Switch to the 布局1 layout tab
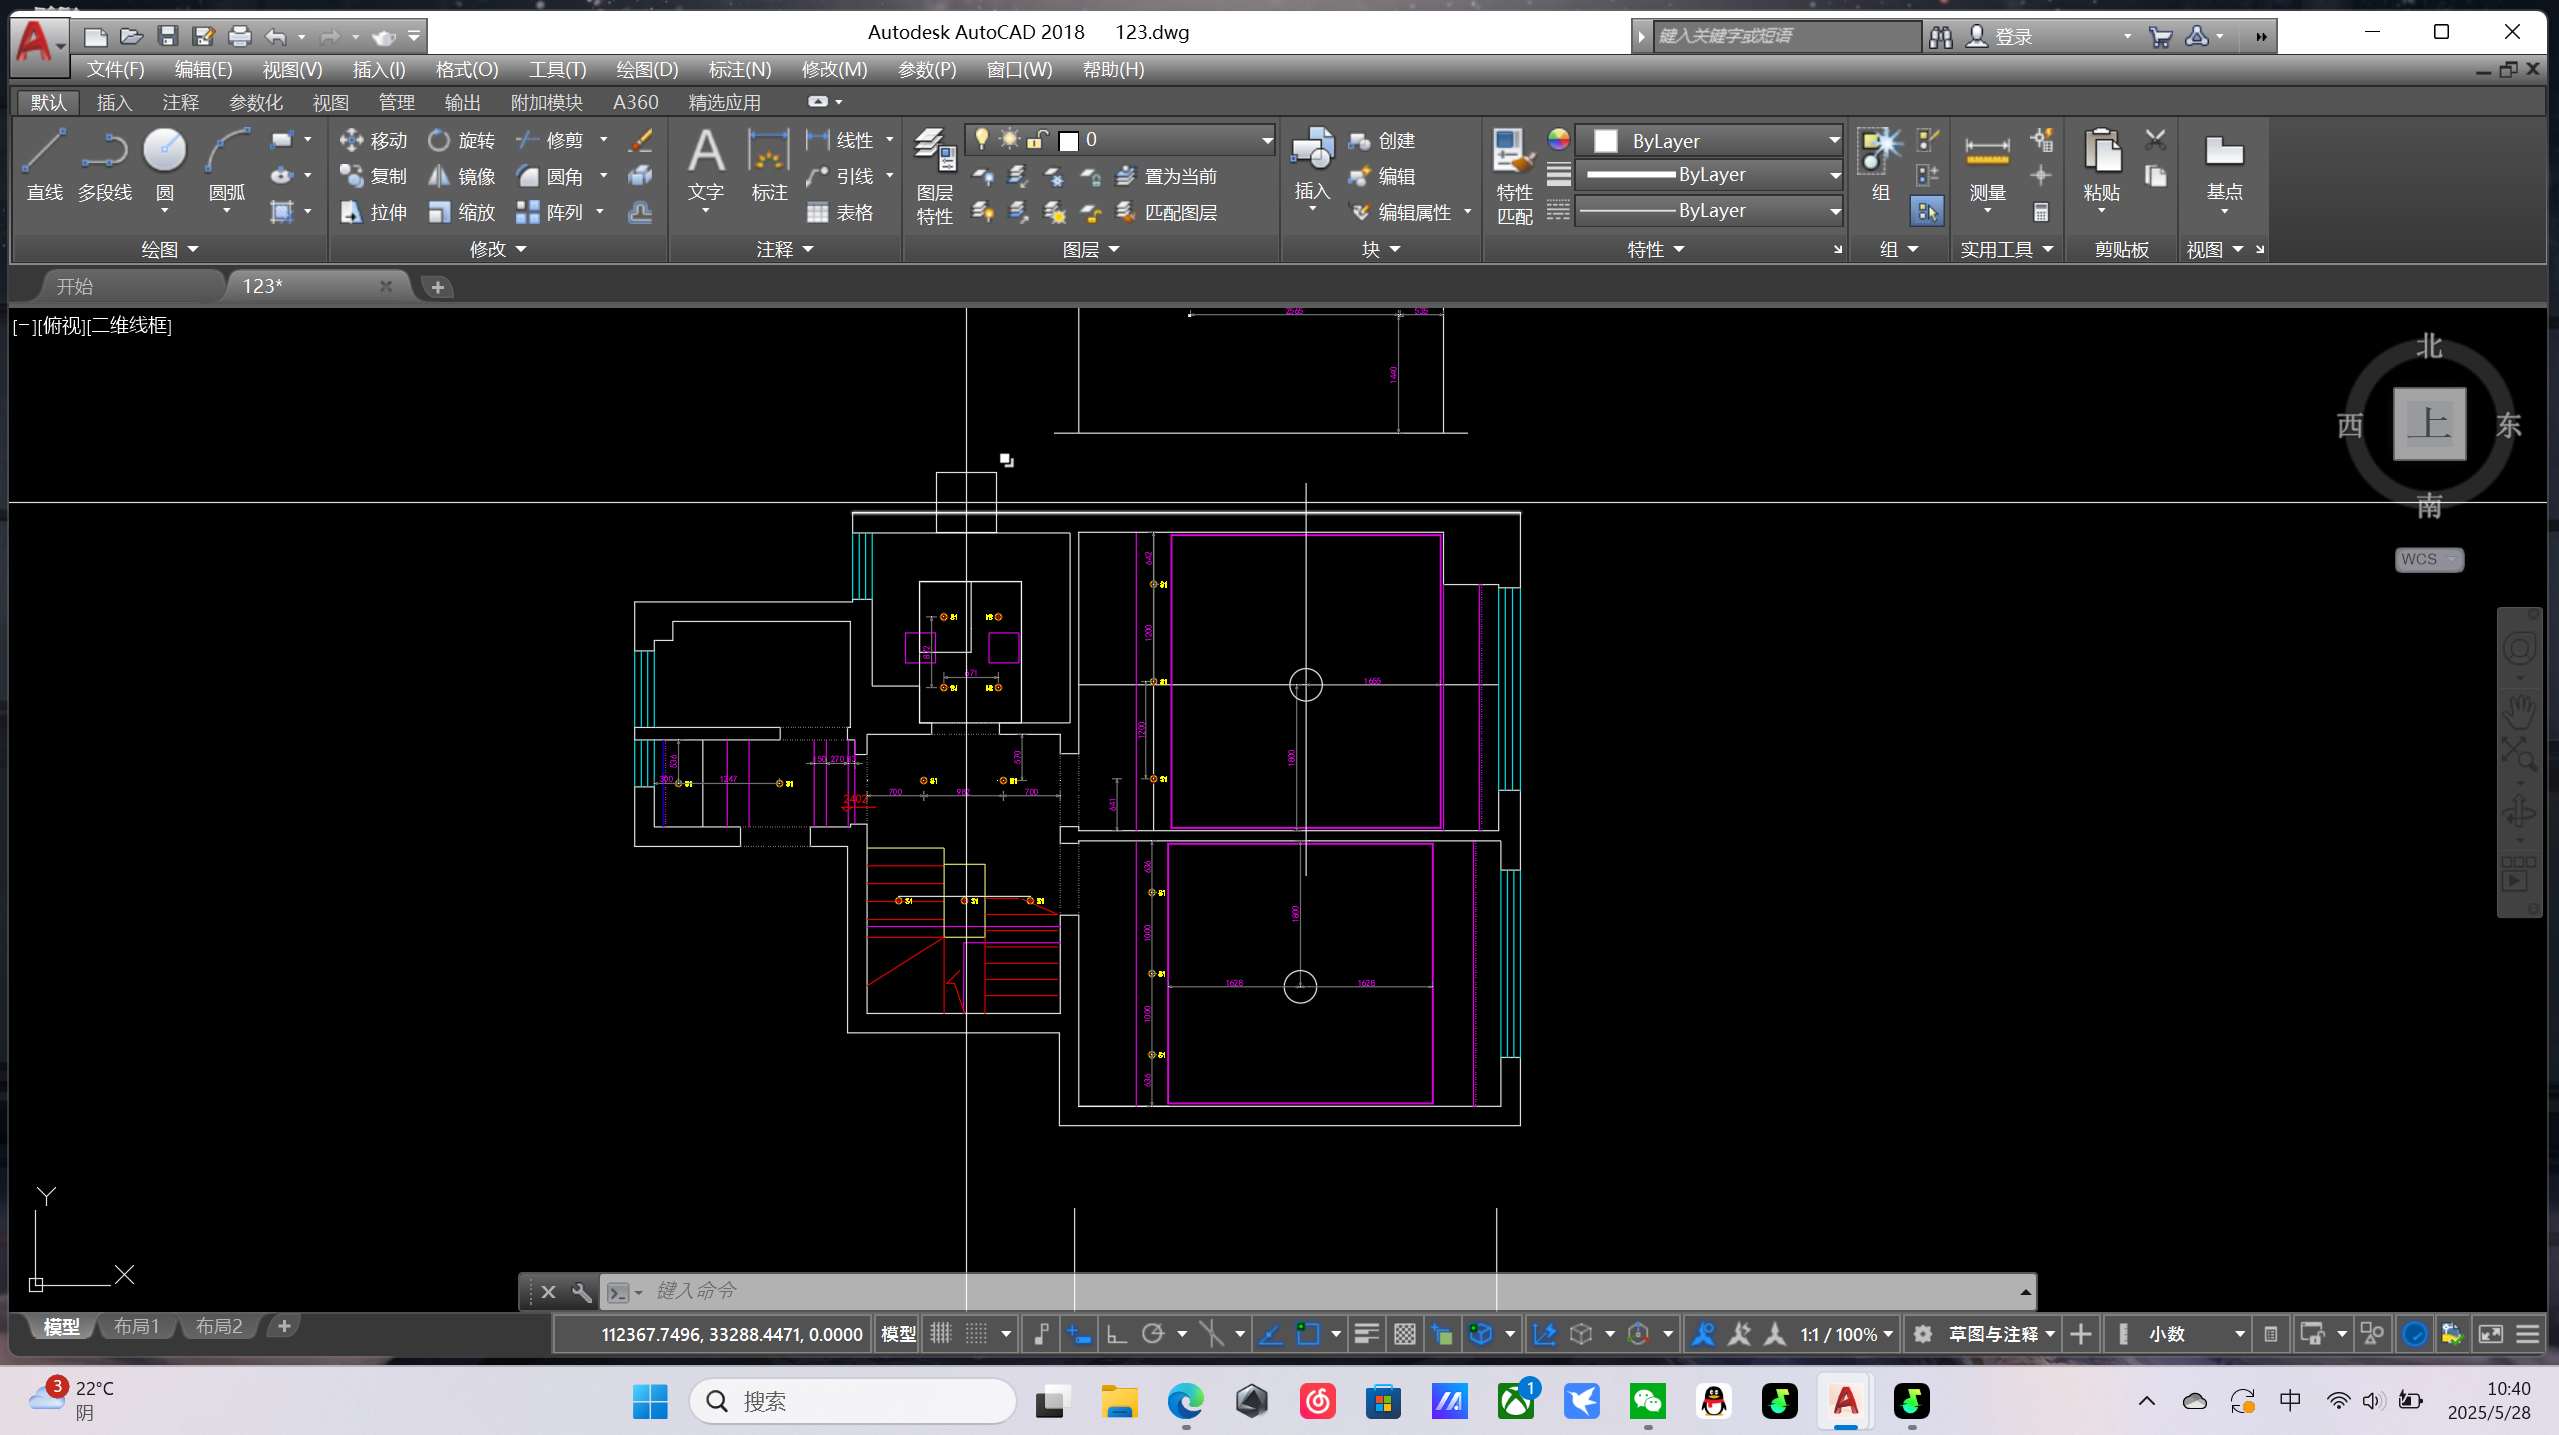This screenshot has height=1435, width=2559. point(136,1326)
